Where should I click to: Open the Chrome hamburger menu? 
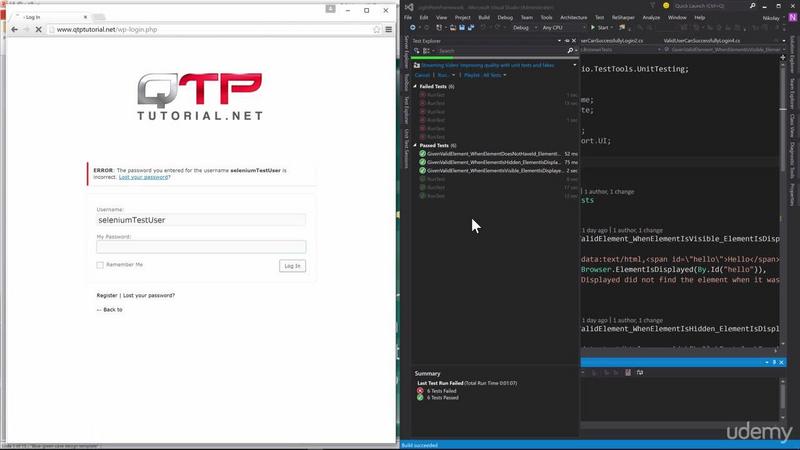click(x=389, y=30)
